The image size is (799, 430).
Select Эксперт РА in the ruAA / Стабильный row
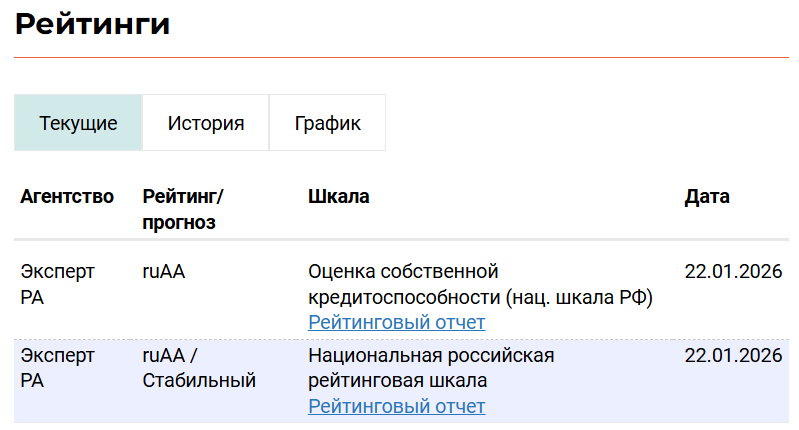tap(57, 368)
